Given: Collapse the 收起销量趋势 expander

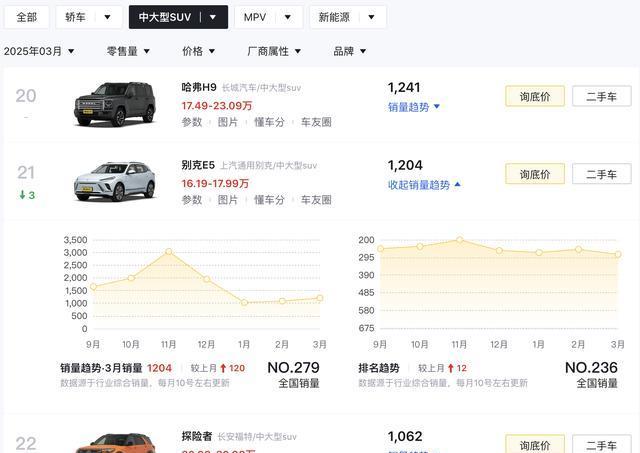Looking at the screenshot, I should [x=424, y=184].
